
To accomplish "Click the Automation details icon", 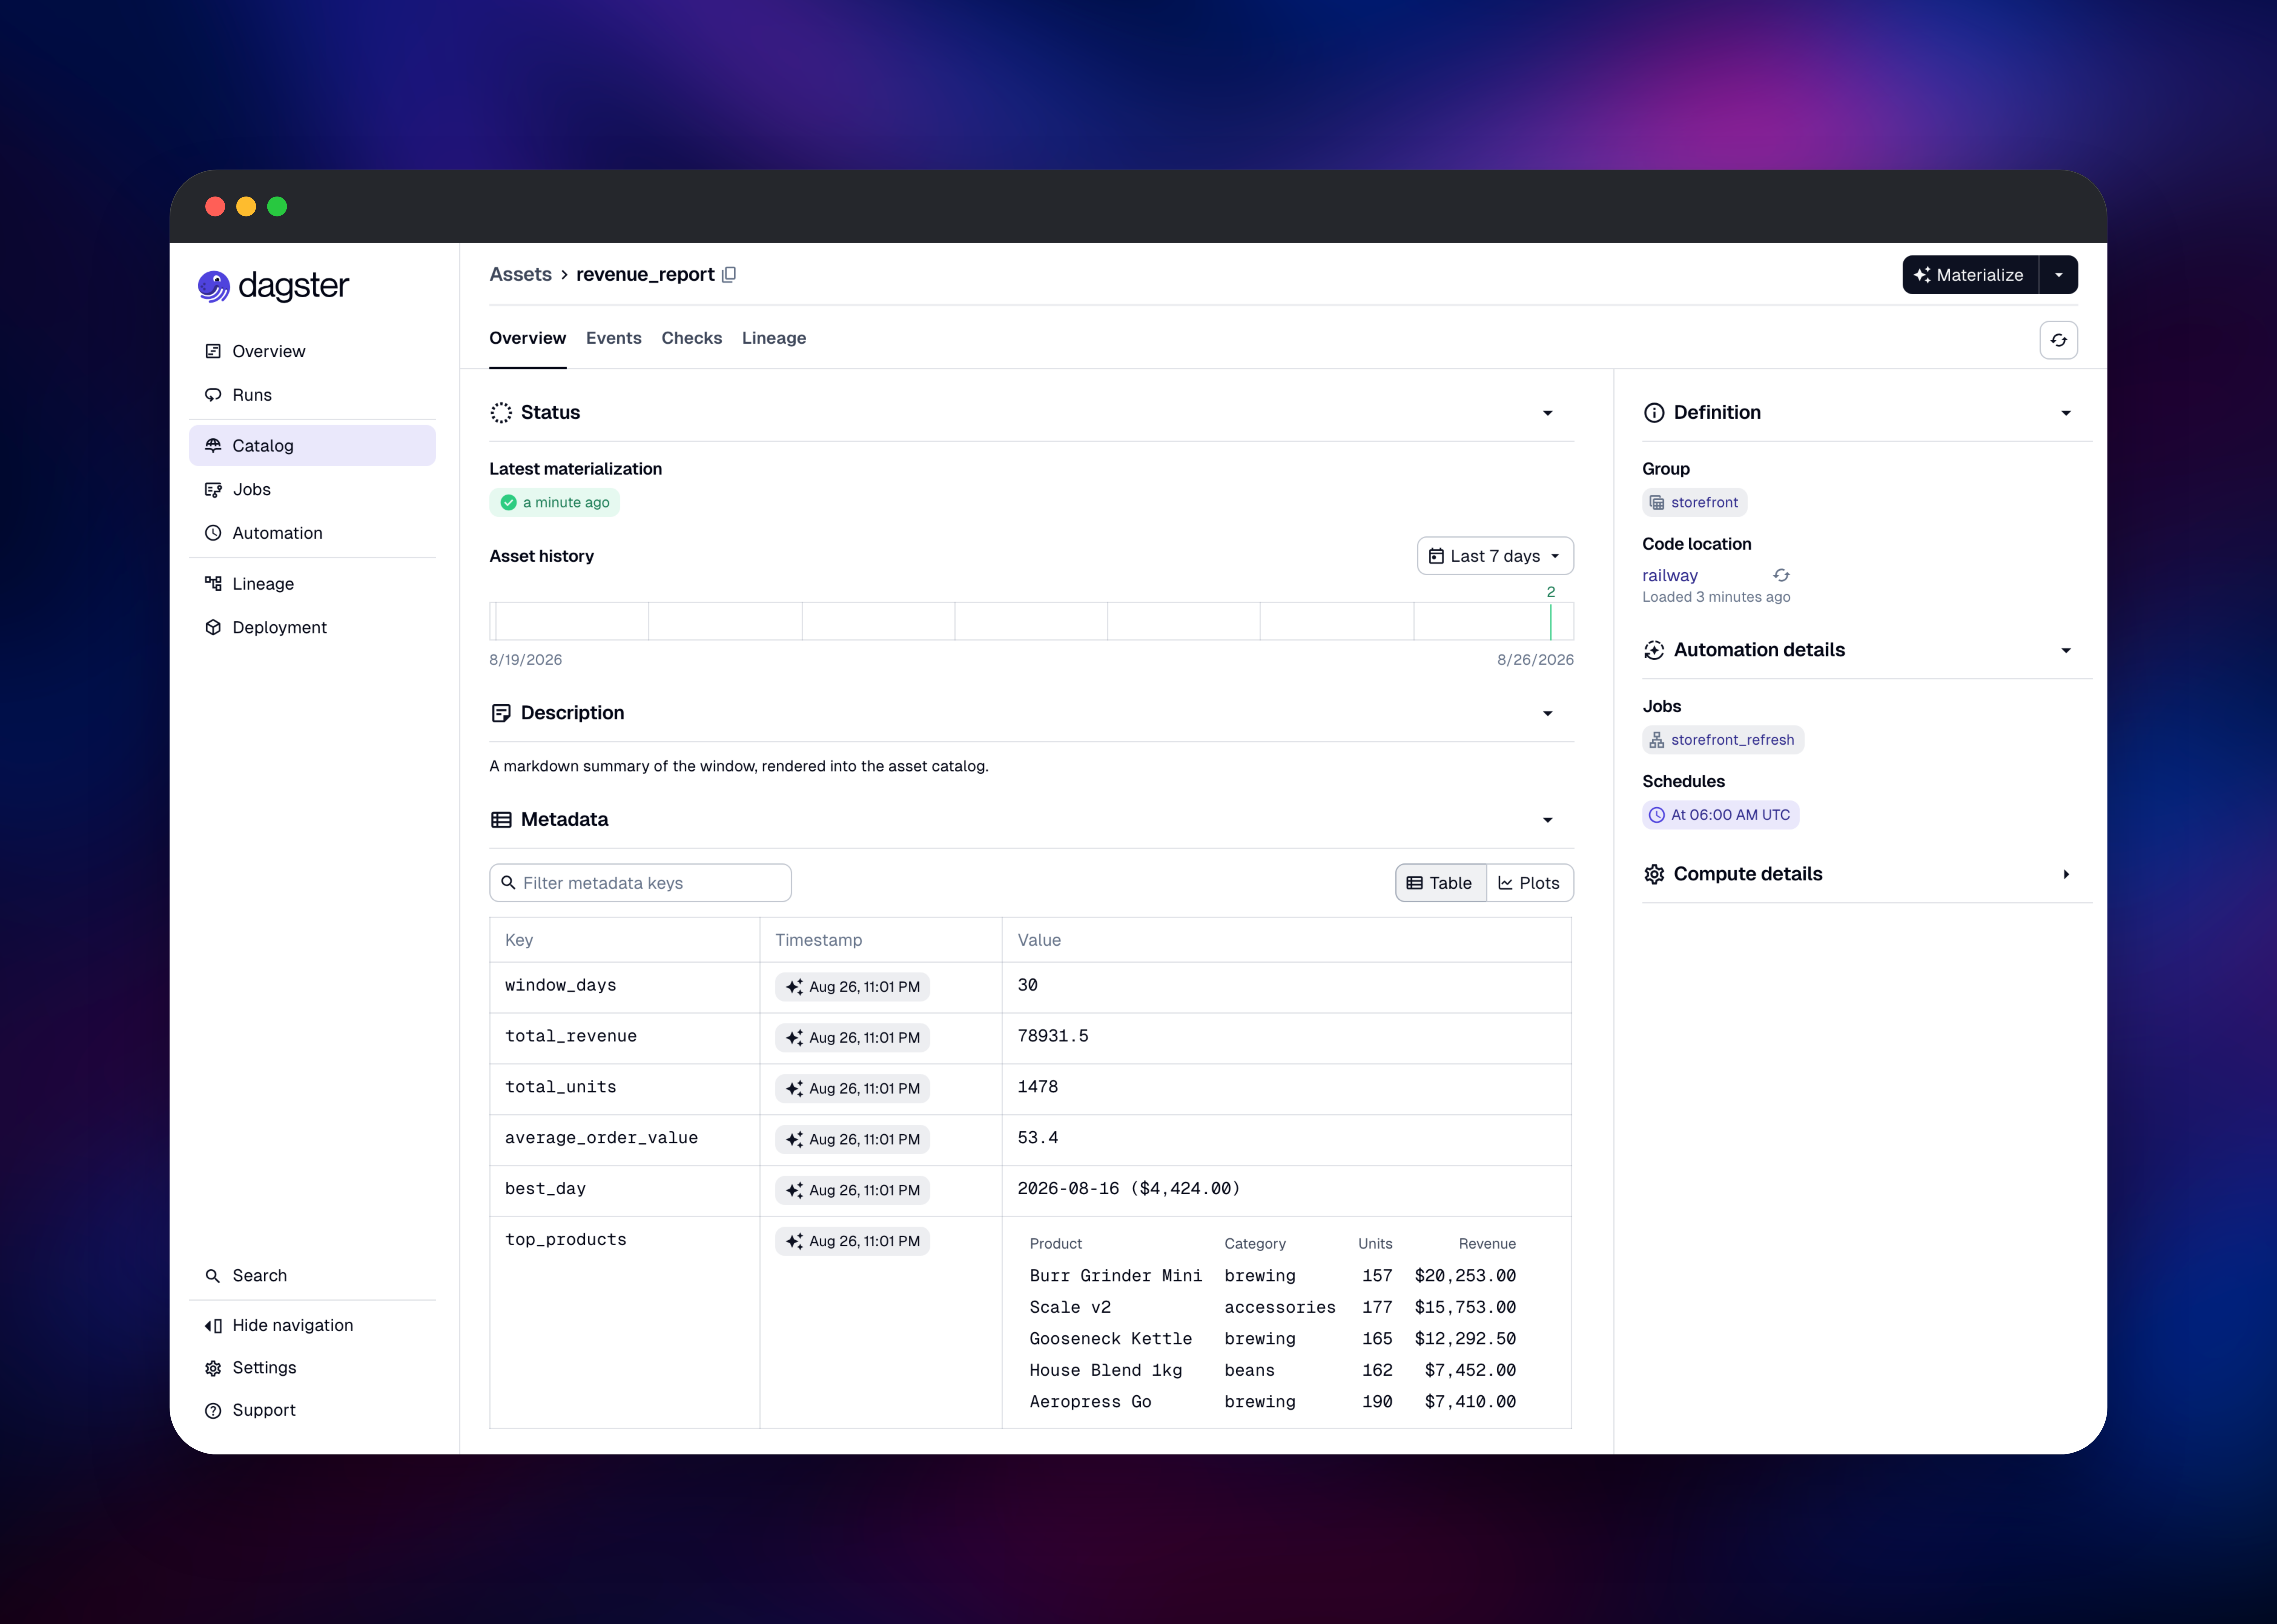I will 1654,650.
